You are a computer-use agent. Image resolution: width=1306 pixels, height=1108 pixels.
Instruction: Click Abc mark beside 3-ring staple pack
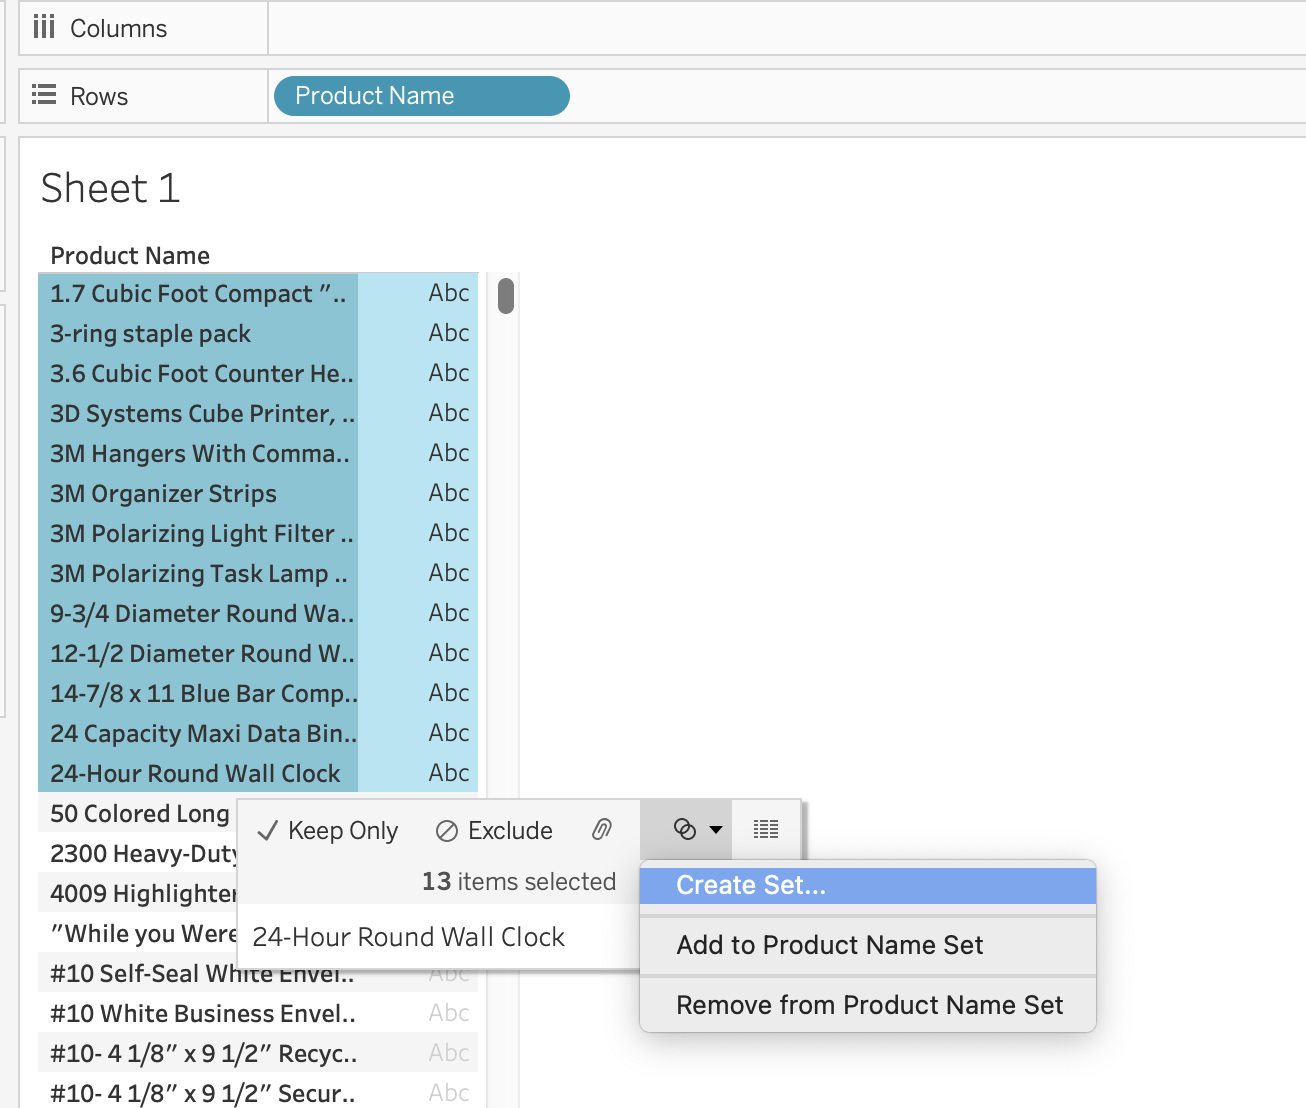pos(449,333)
